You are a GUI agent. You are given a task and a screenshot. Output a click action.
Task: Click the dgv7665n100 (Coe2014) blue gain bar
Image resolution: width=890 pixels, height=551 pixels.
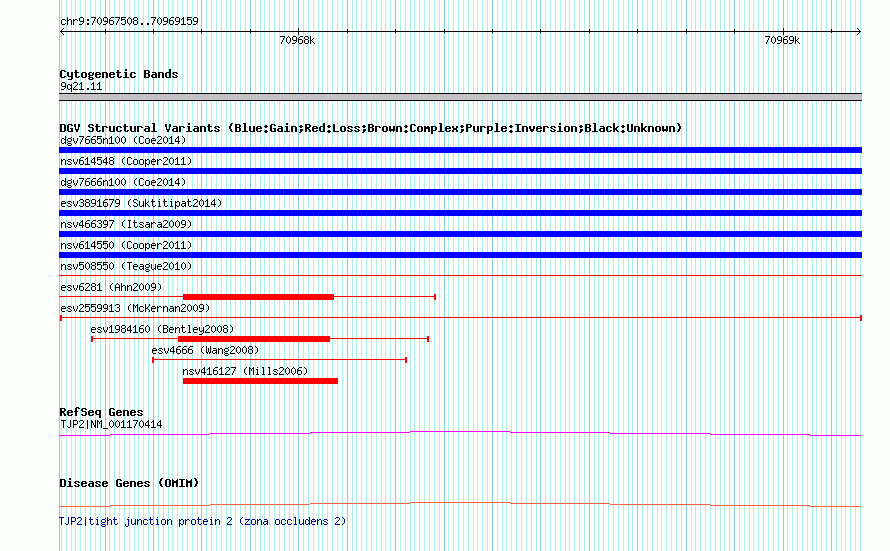[460, 150]
